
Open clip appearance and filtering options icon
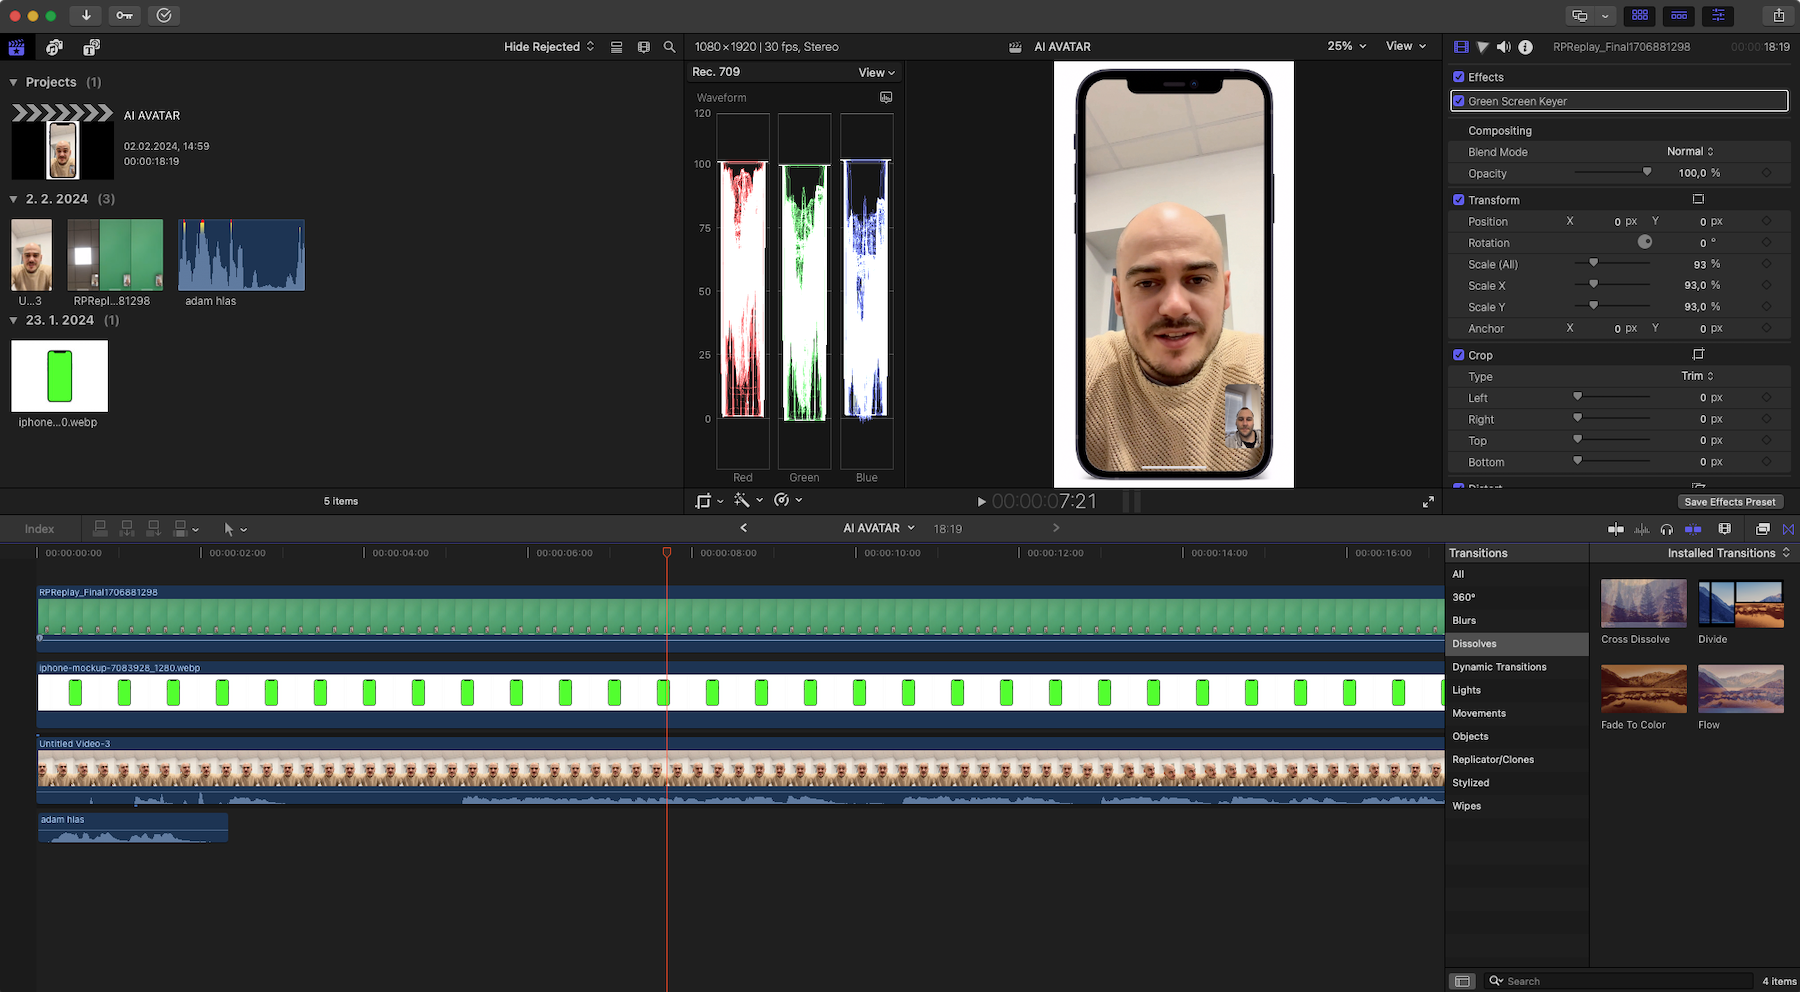tap(643, 47)
